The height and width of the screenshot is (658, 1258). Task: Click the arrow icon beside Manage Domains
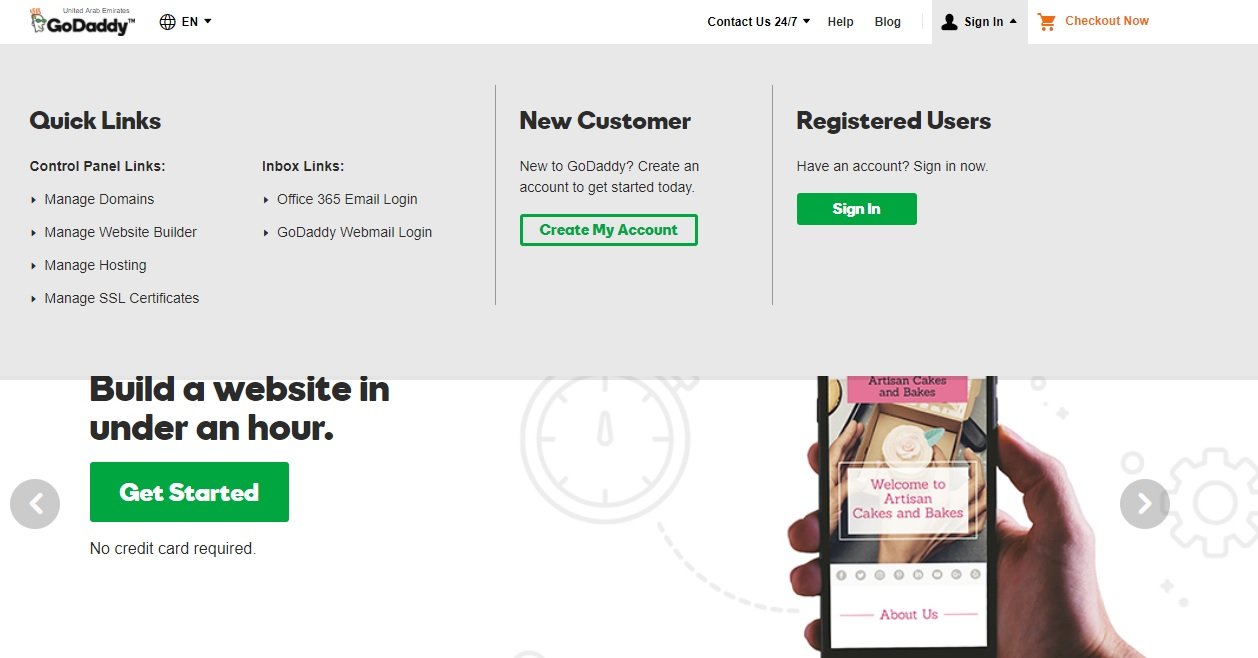[x=34, y=199]
